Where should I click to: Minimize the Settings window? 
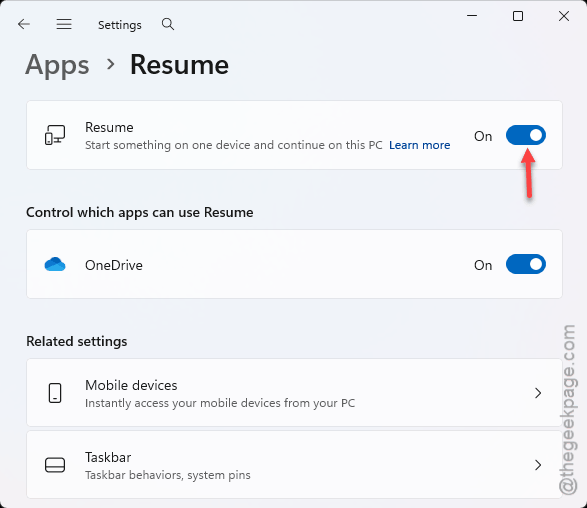click(472, 16)
